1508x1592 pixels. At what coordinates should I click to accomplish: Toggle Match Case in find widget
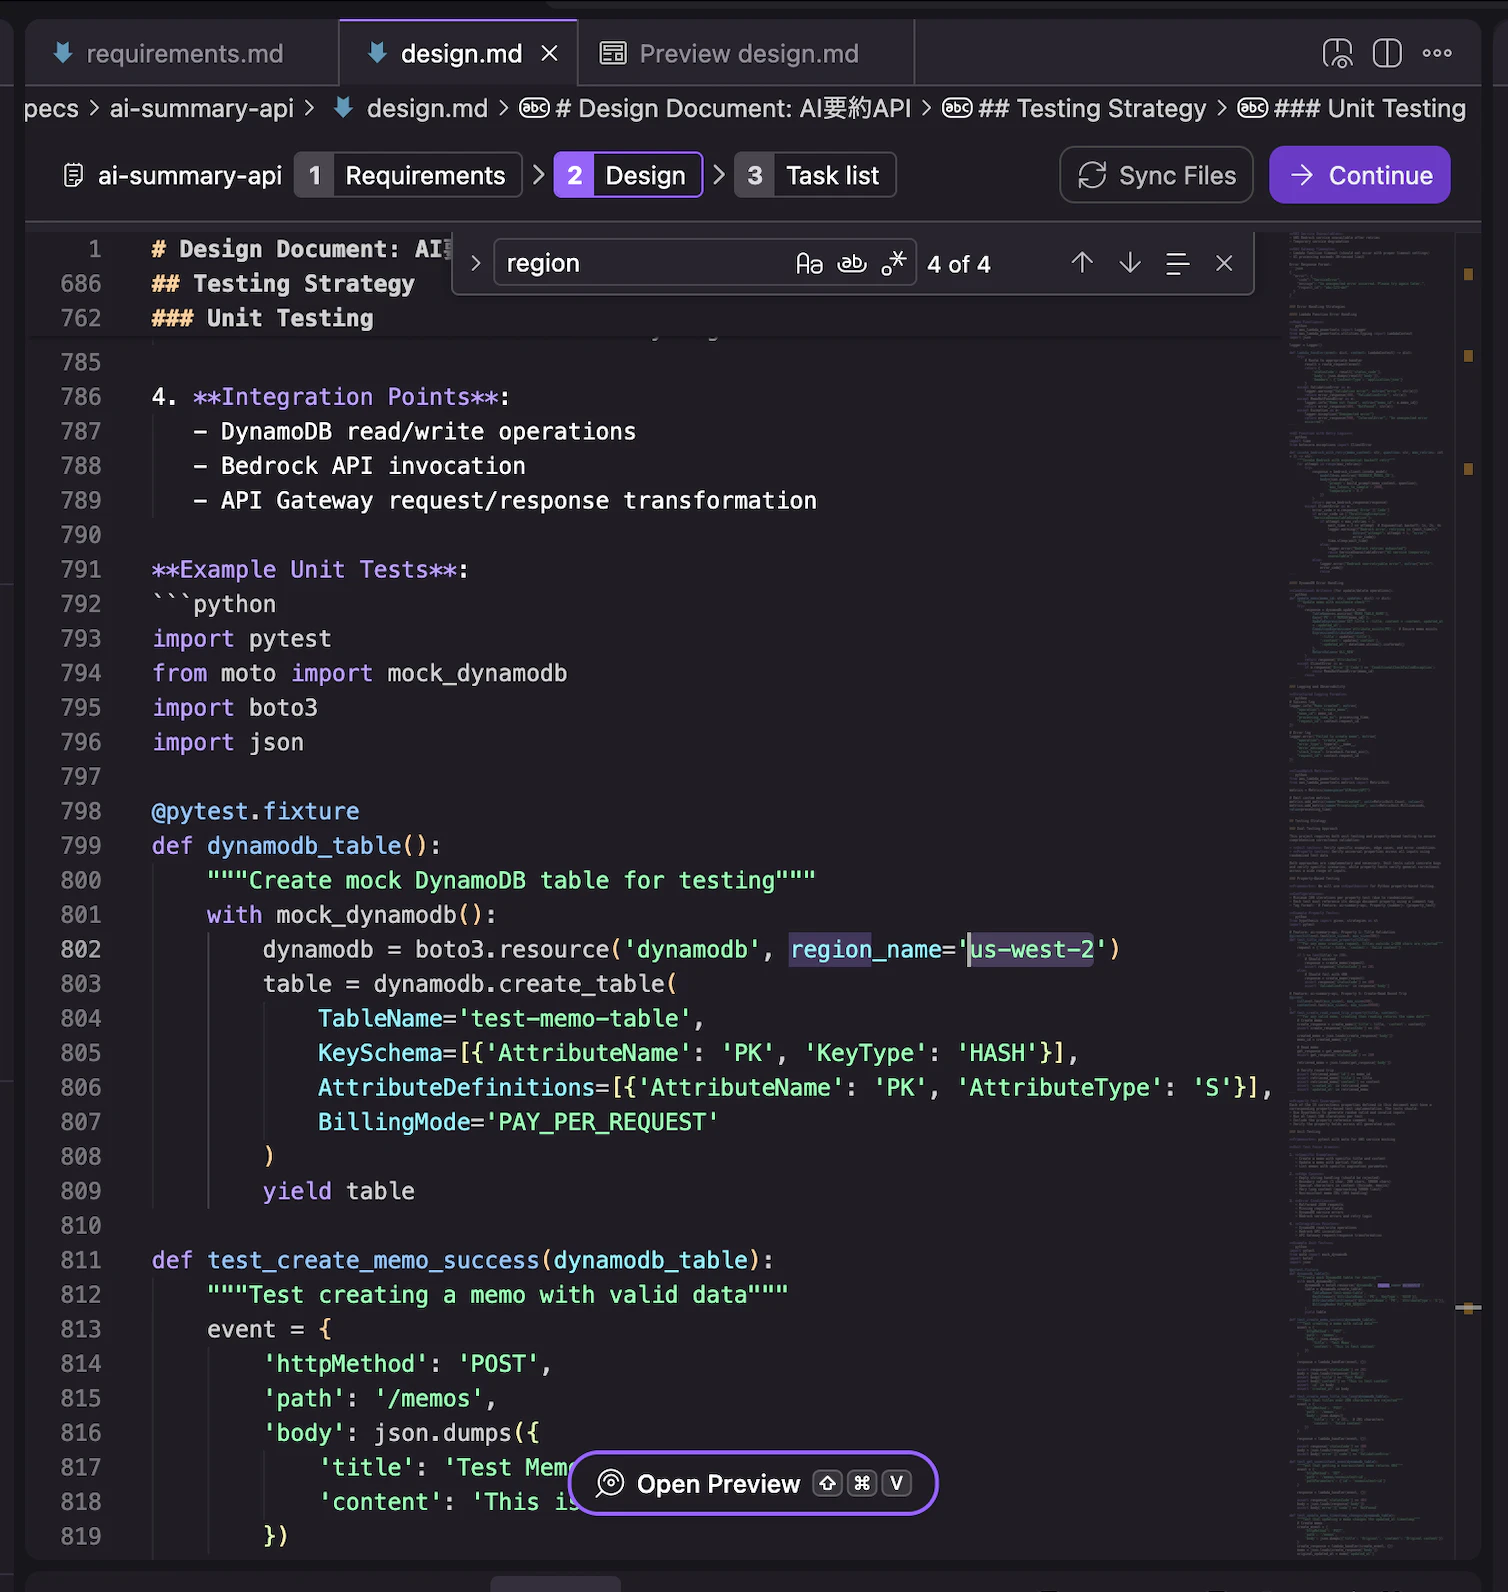pos(809,263)
